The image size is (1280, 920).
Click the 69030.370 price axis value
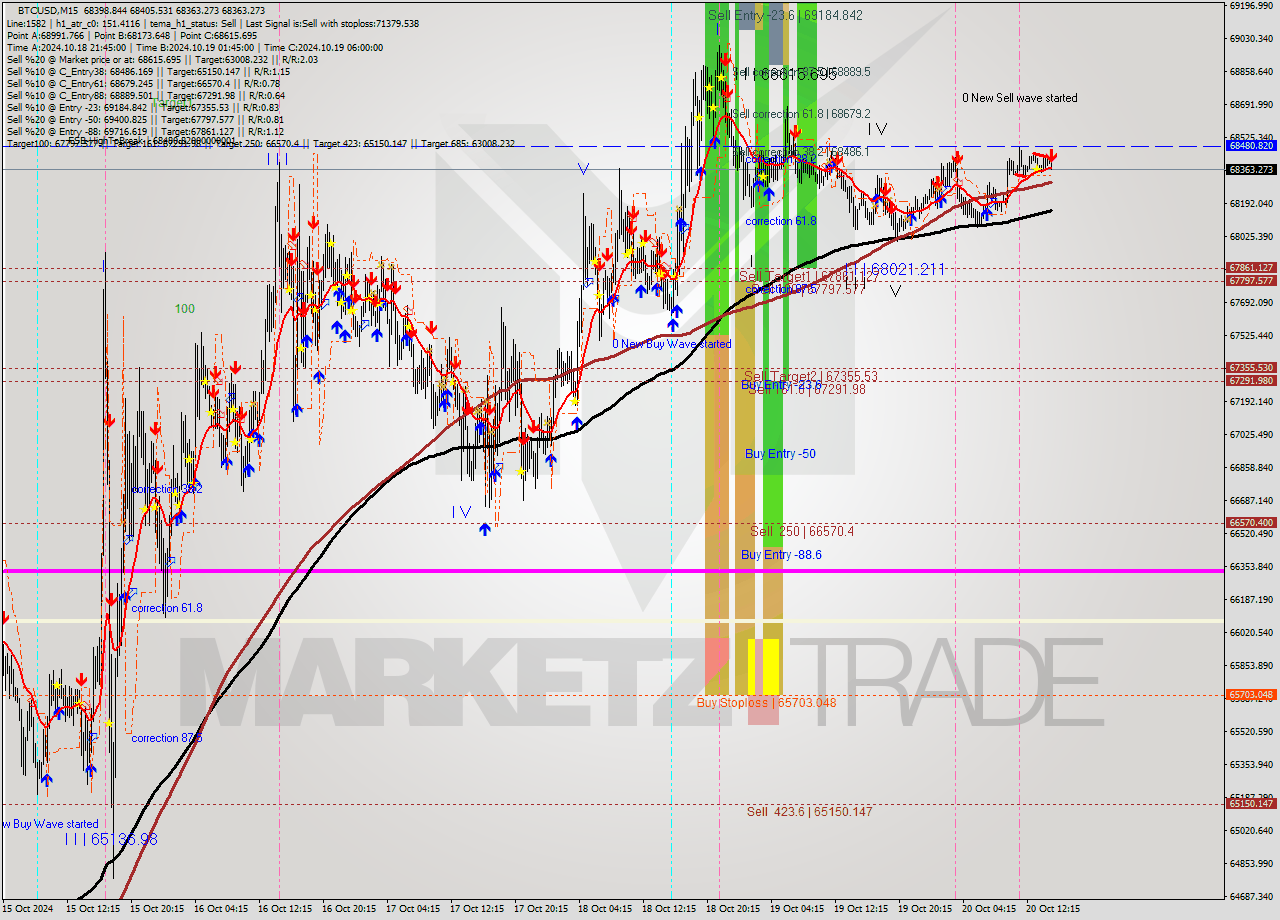(1250, 39)
